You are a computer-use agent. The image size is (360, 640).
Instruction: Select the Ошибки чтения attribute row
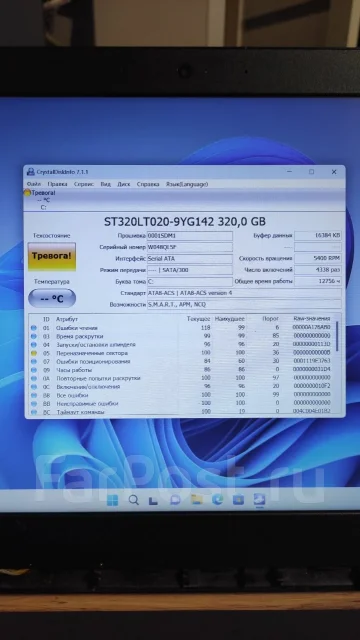[x=182, y=328]
